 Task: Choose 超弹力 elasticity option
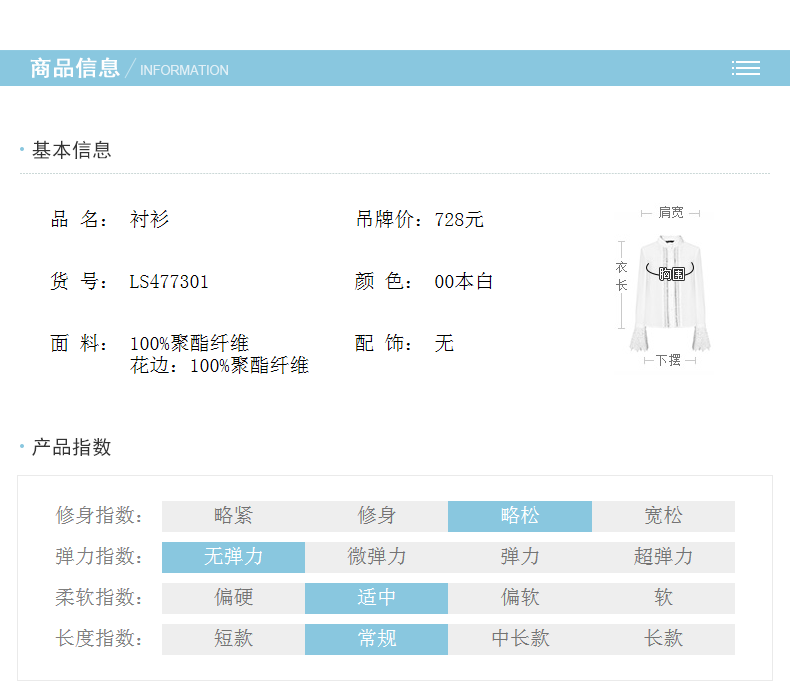(x=663, y=557)
